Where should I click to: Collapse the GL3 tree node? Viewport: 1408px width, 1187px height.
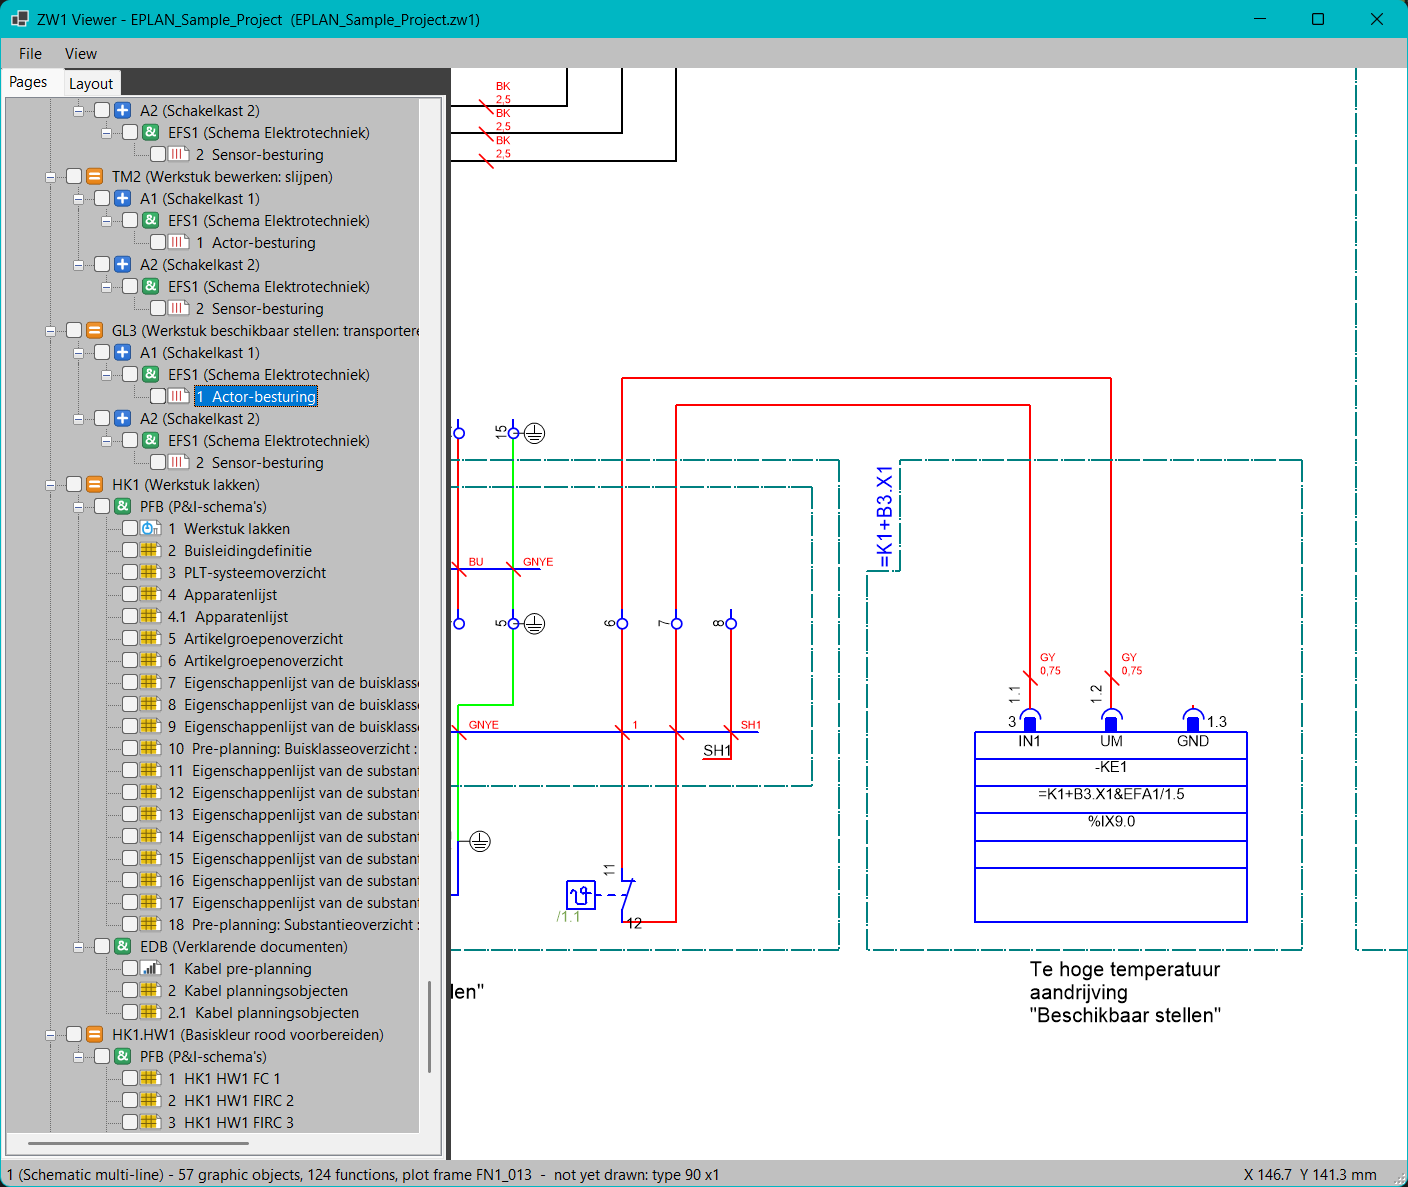(51, 331)
